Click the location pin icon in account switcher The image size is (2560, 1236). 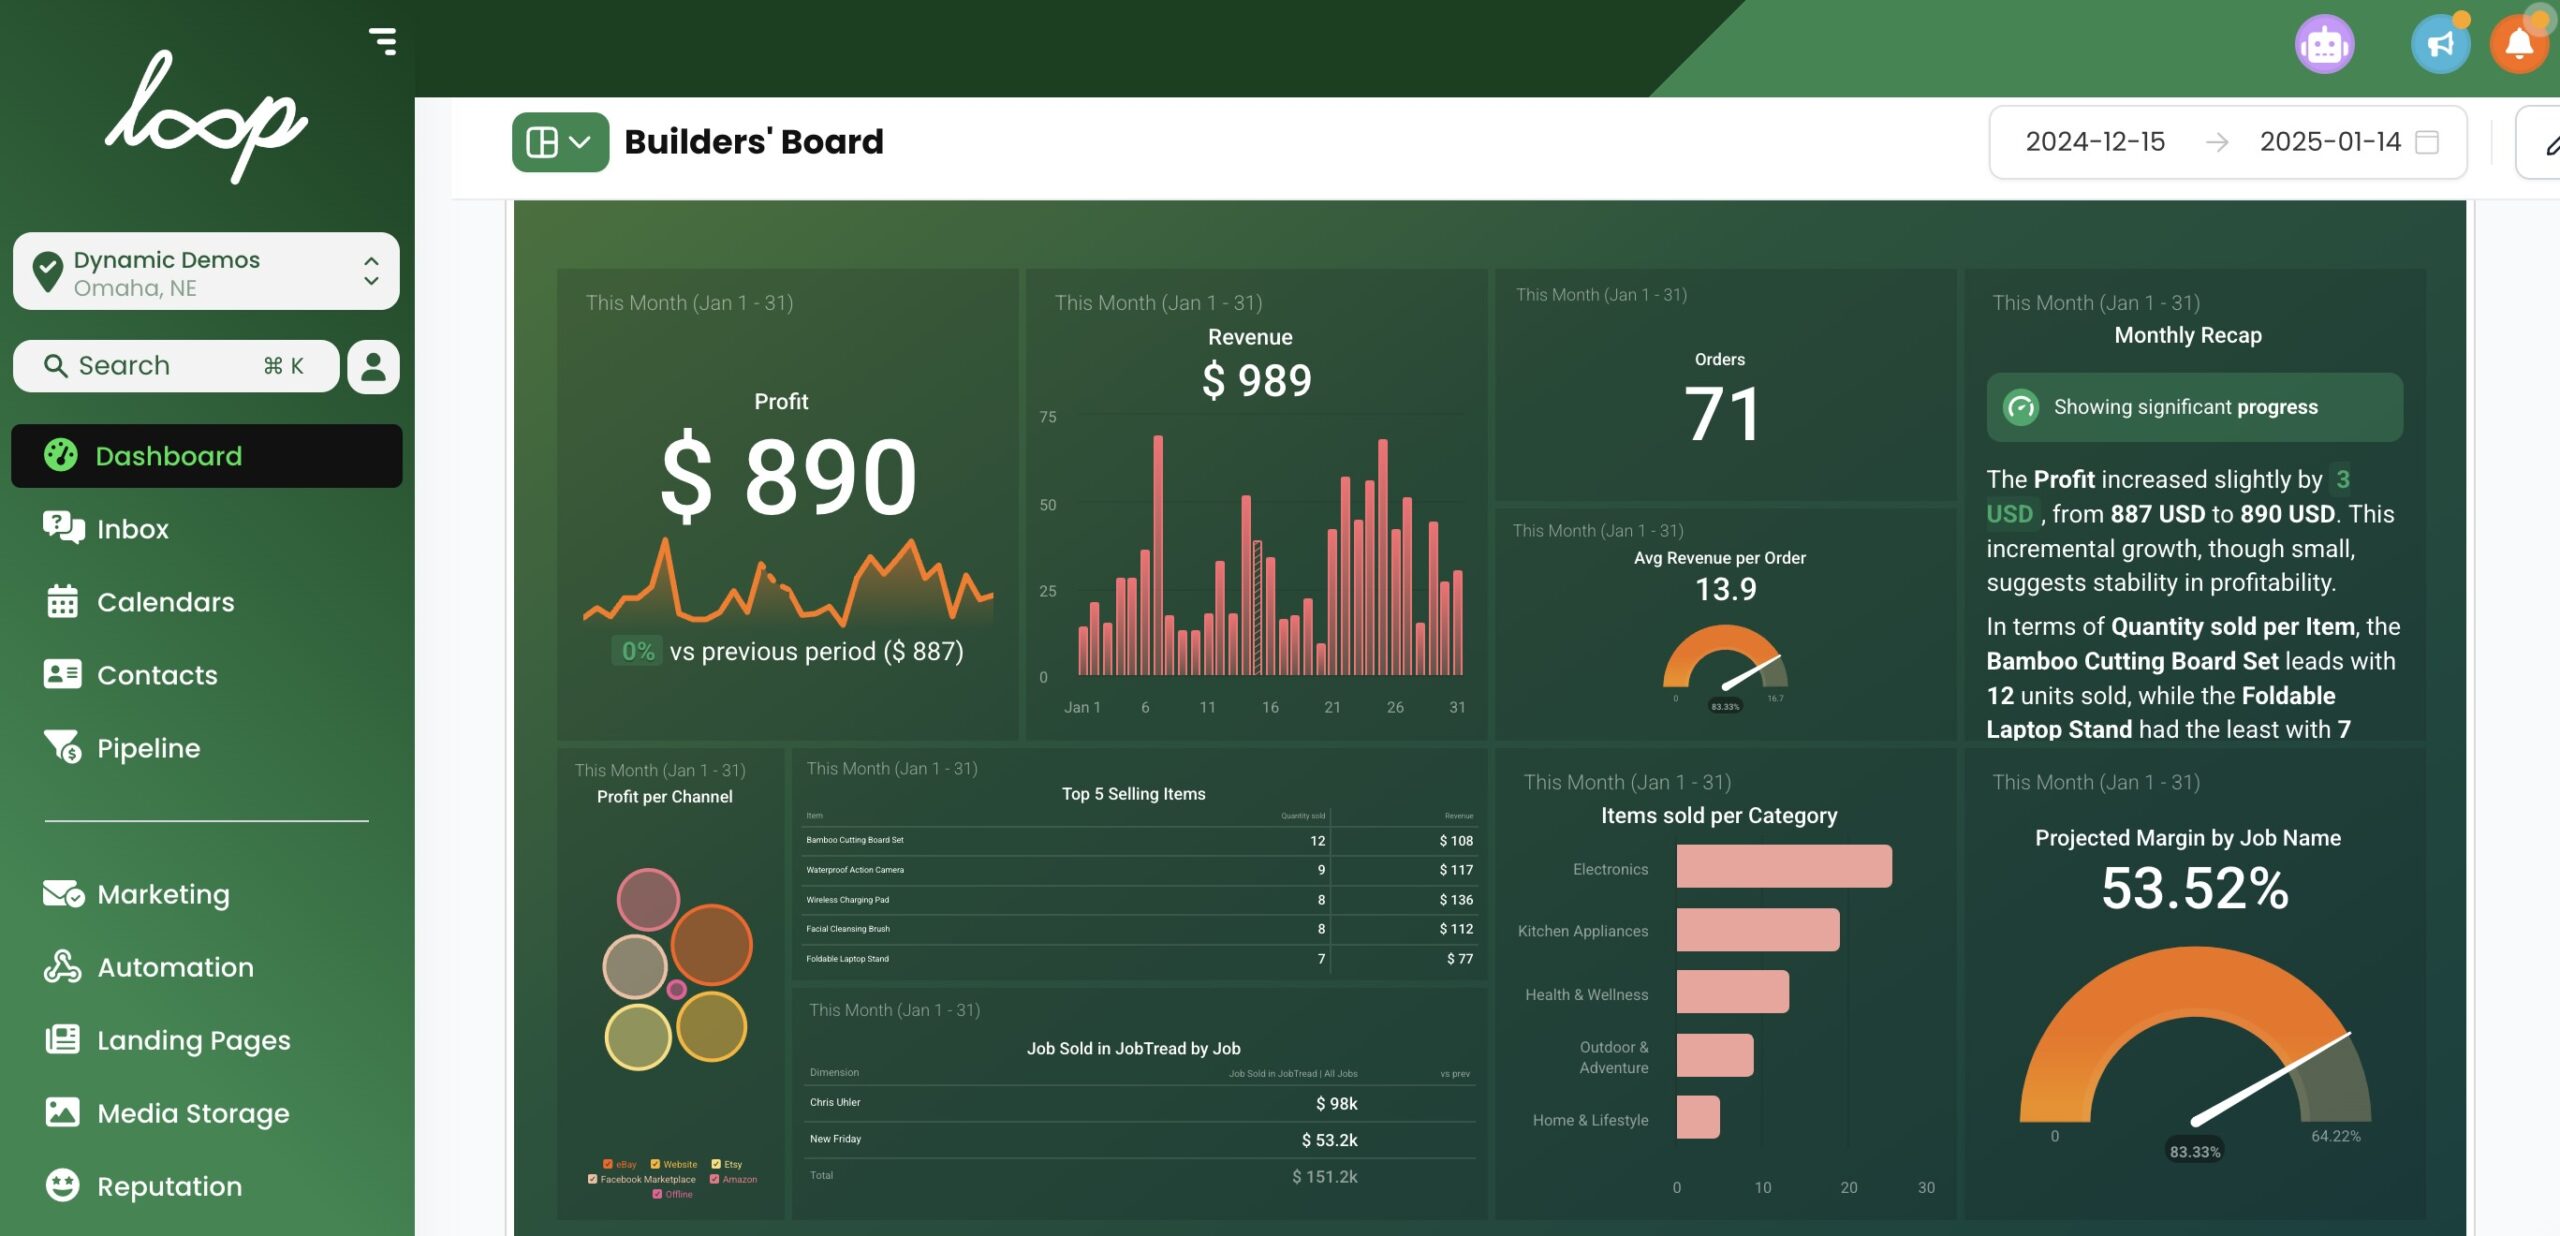click(x=47, y=271)
